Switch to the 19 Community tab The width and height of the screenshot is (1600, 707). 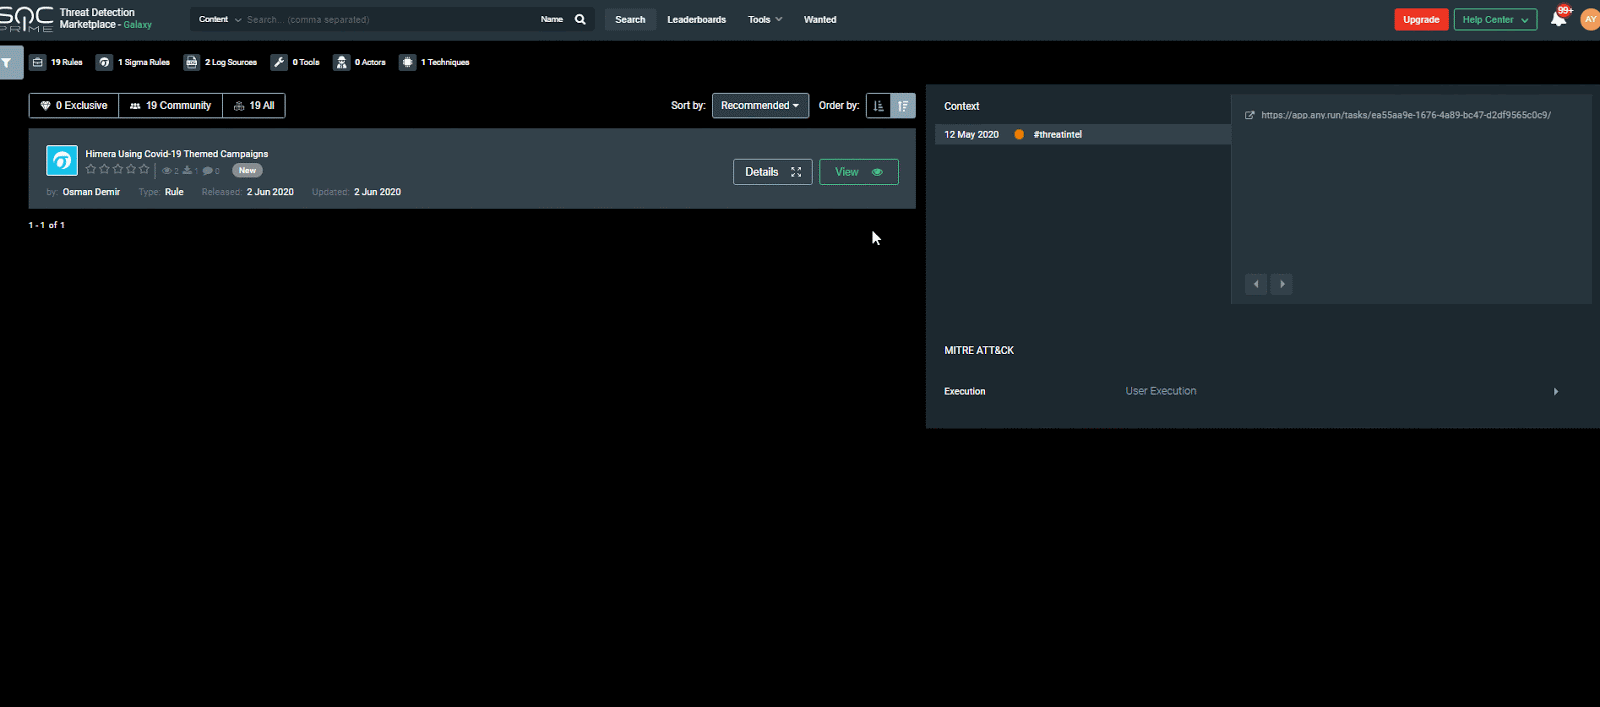pos(171,106)
